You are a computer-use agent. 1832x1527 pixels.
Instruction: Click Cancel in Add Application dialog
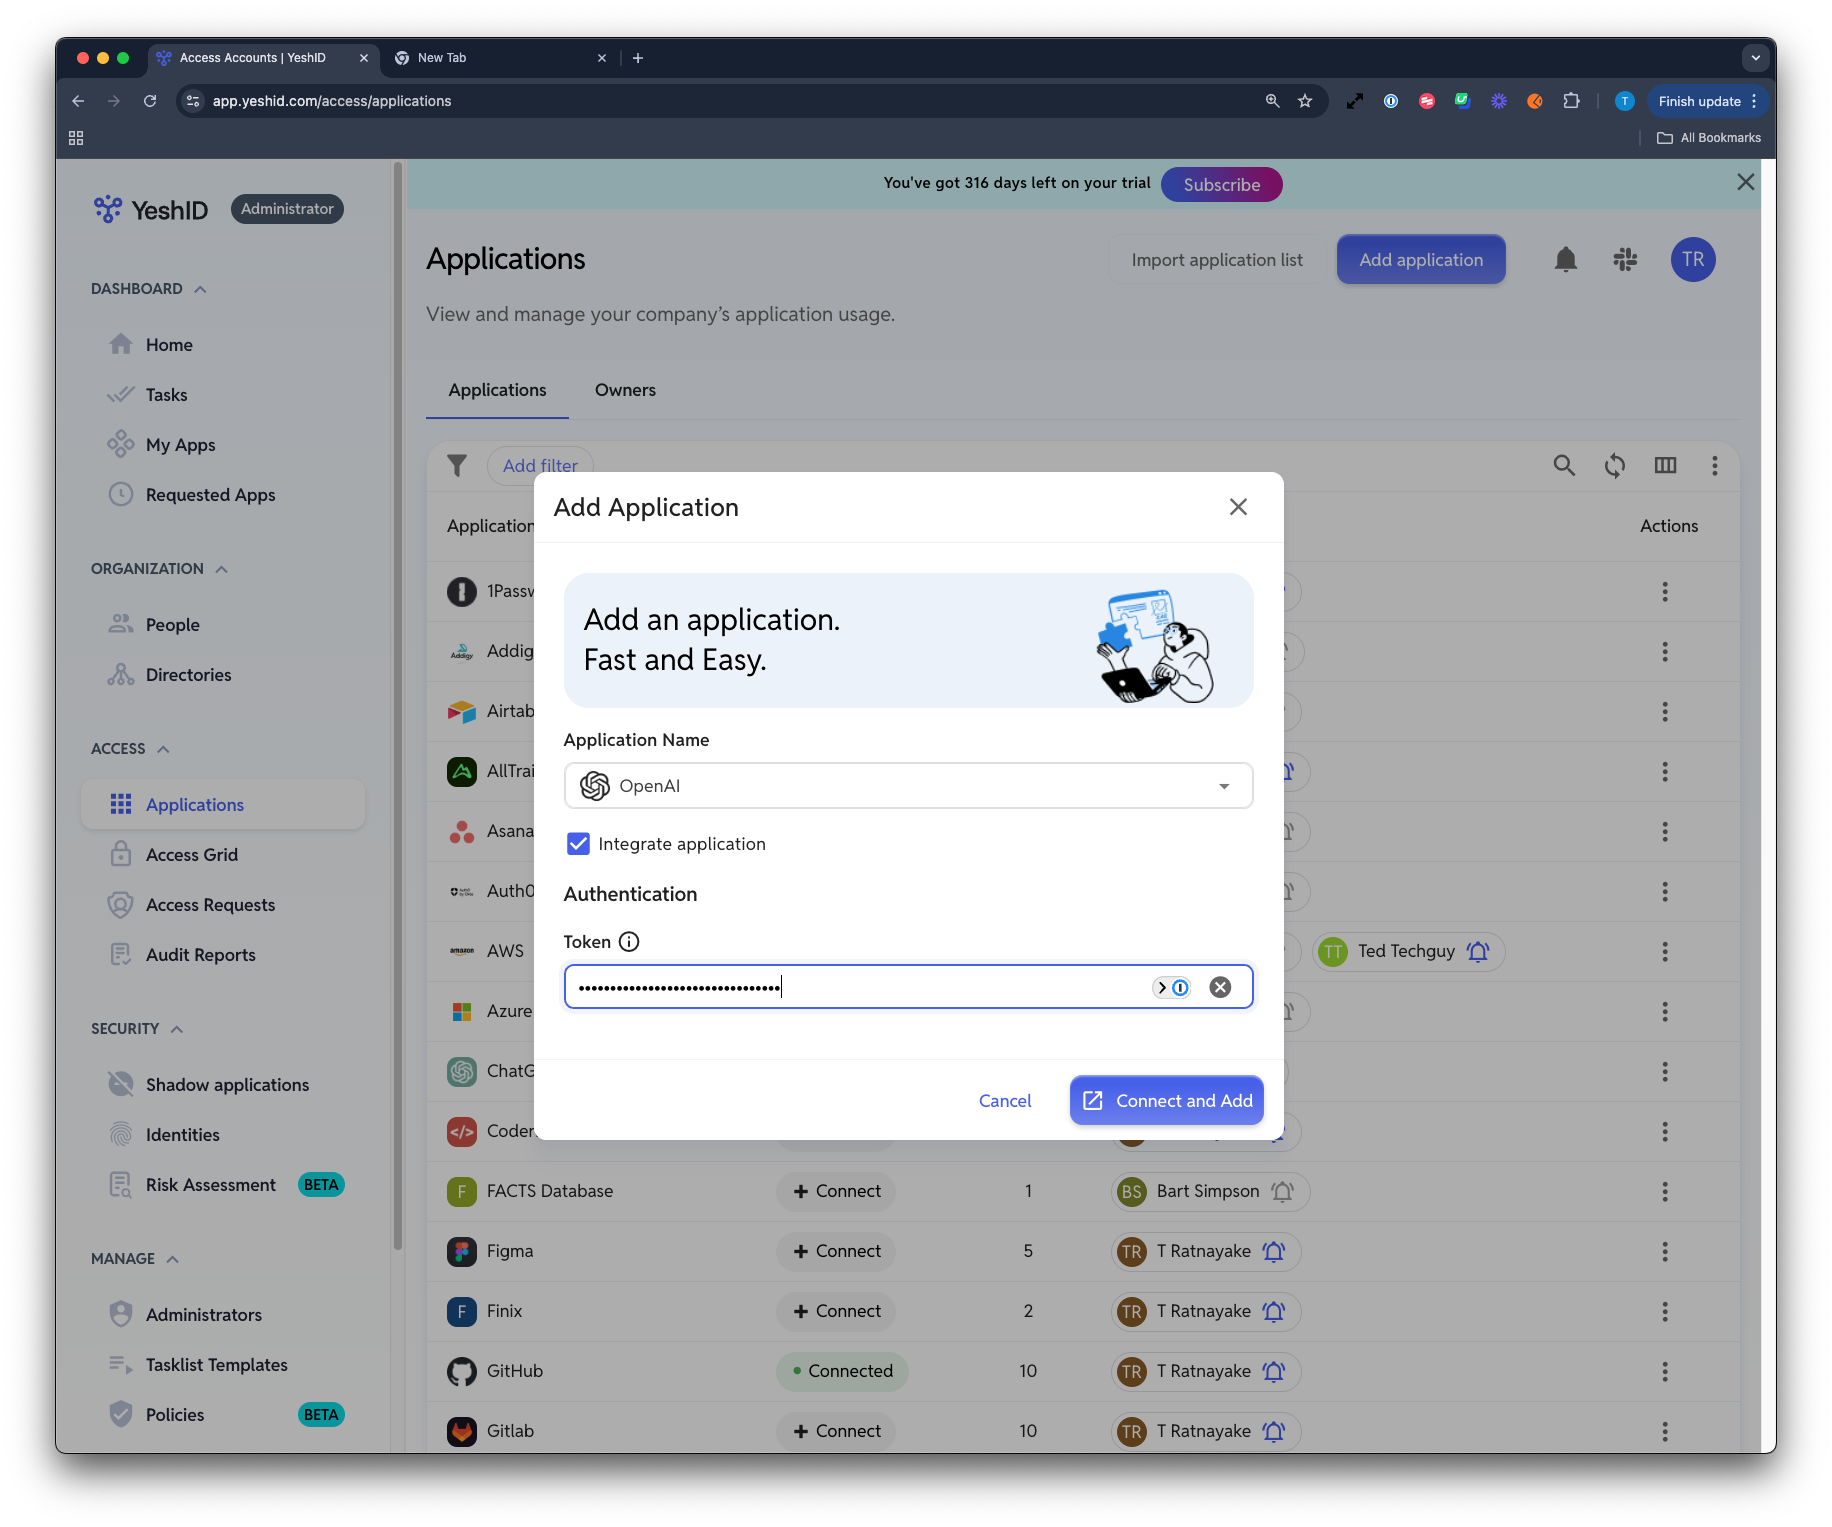tap(1005, 1101)
